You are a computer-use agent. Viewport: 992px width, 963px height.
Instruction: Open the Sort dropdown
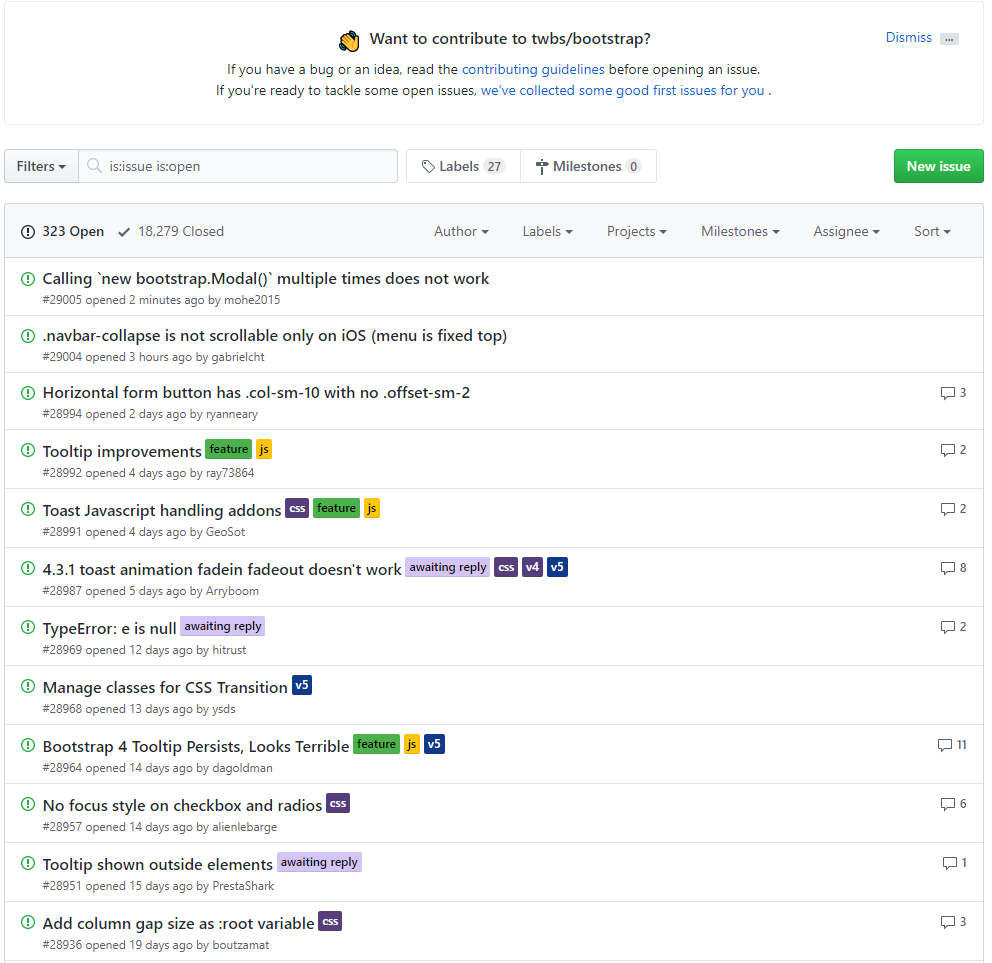933,232
